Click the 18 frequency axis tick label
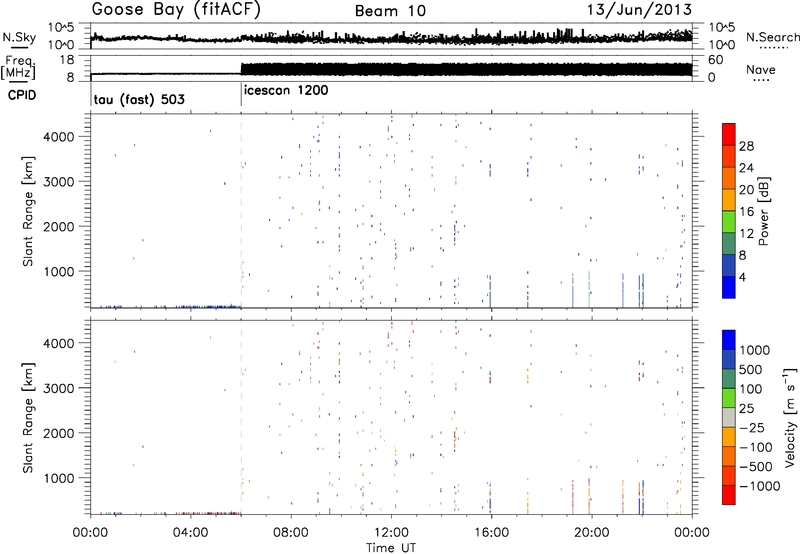The image size is (800, 554). (67, 60)
